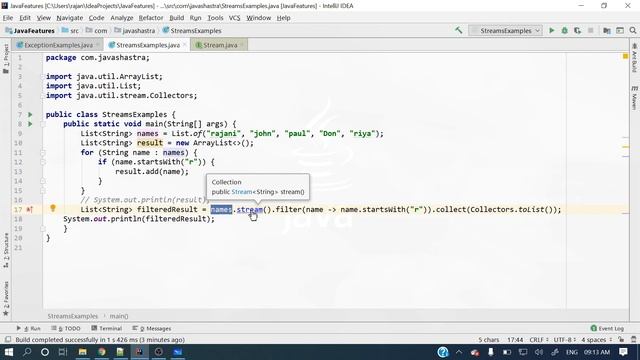This screenshot has height=360, width=640.
Task: Click the yellow intention lightbulb on line 17
Action: (53, 209)
